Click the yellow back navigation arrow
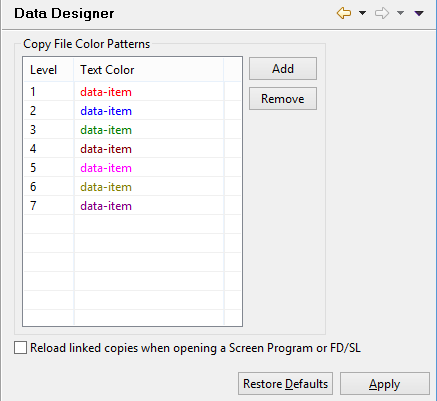437x401 pixels. pyautogui.click(x=344, y=13)
